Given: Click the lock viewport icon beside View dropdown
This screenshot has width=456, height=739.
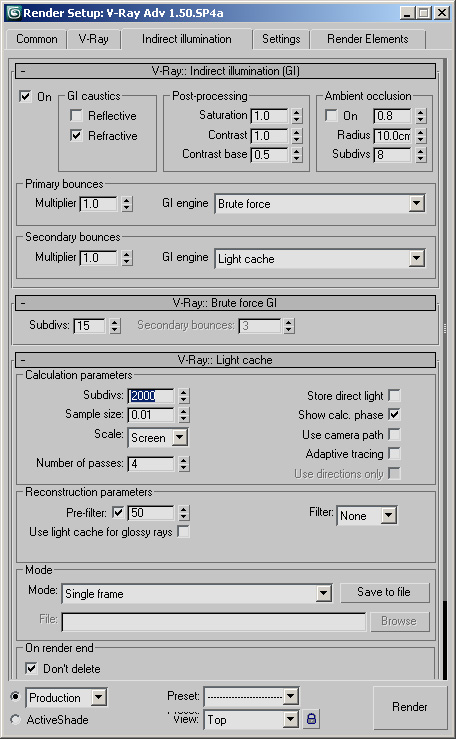Looking at the screenshot, I should (x=311, y=718).
